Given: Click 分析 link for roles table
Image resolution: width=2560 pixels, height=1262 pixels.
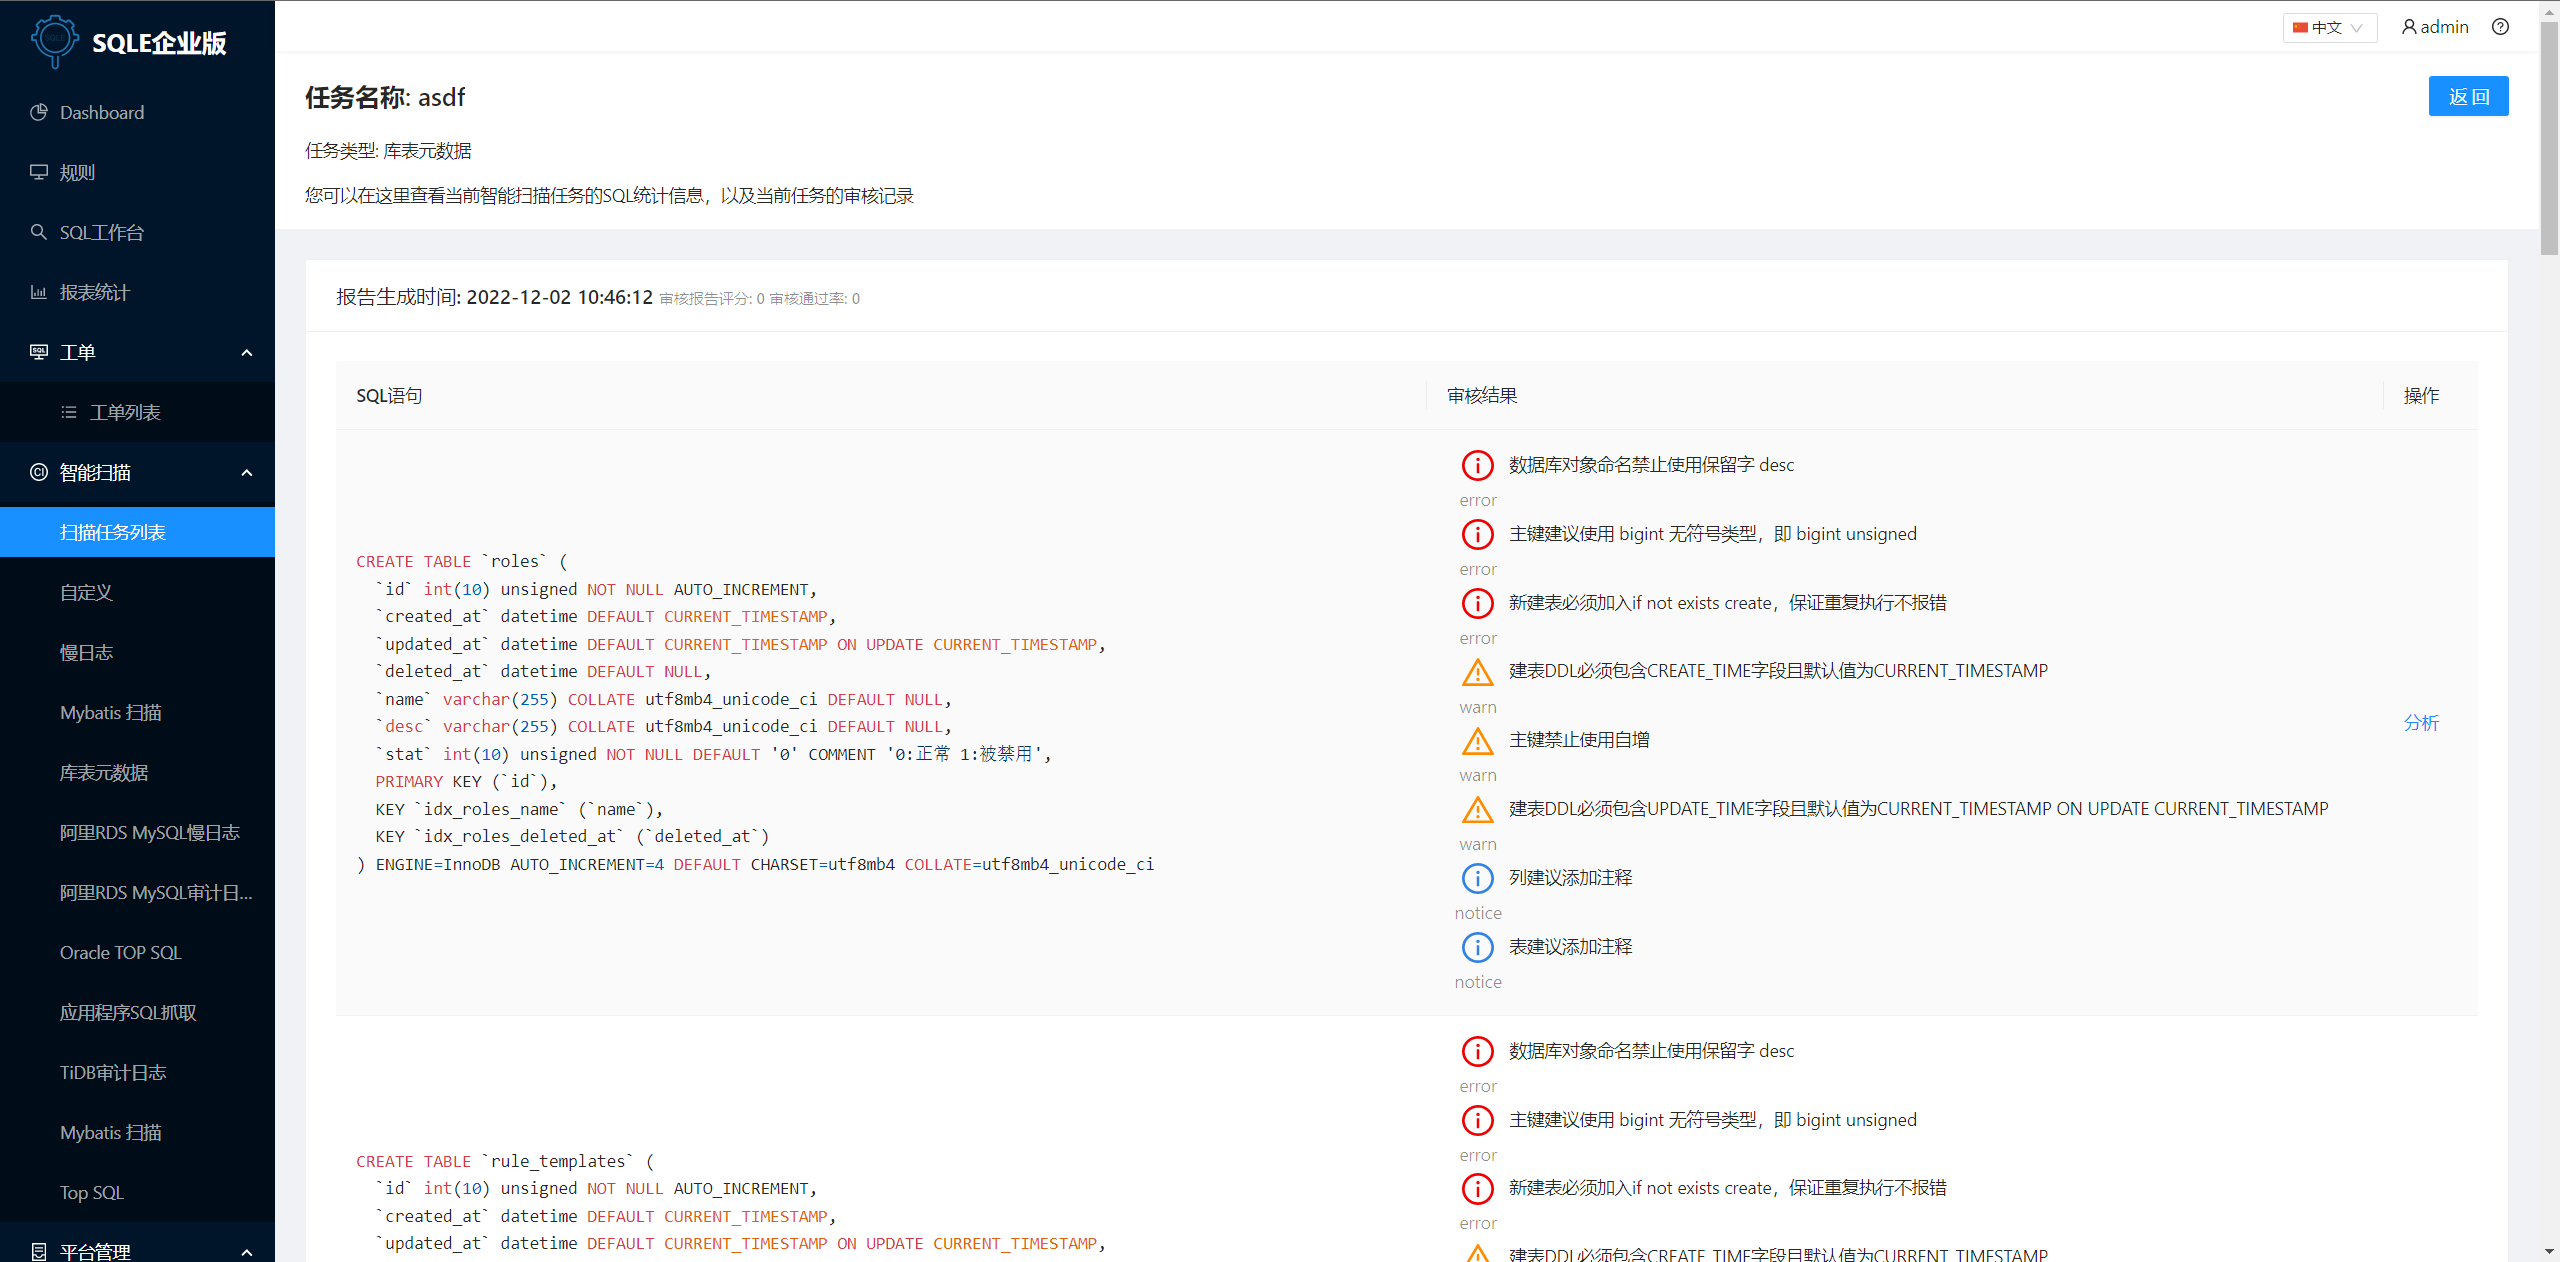Looking at the screenshot, I should [2421, 723].
